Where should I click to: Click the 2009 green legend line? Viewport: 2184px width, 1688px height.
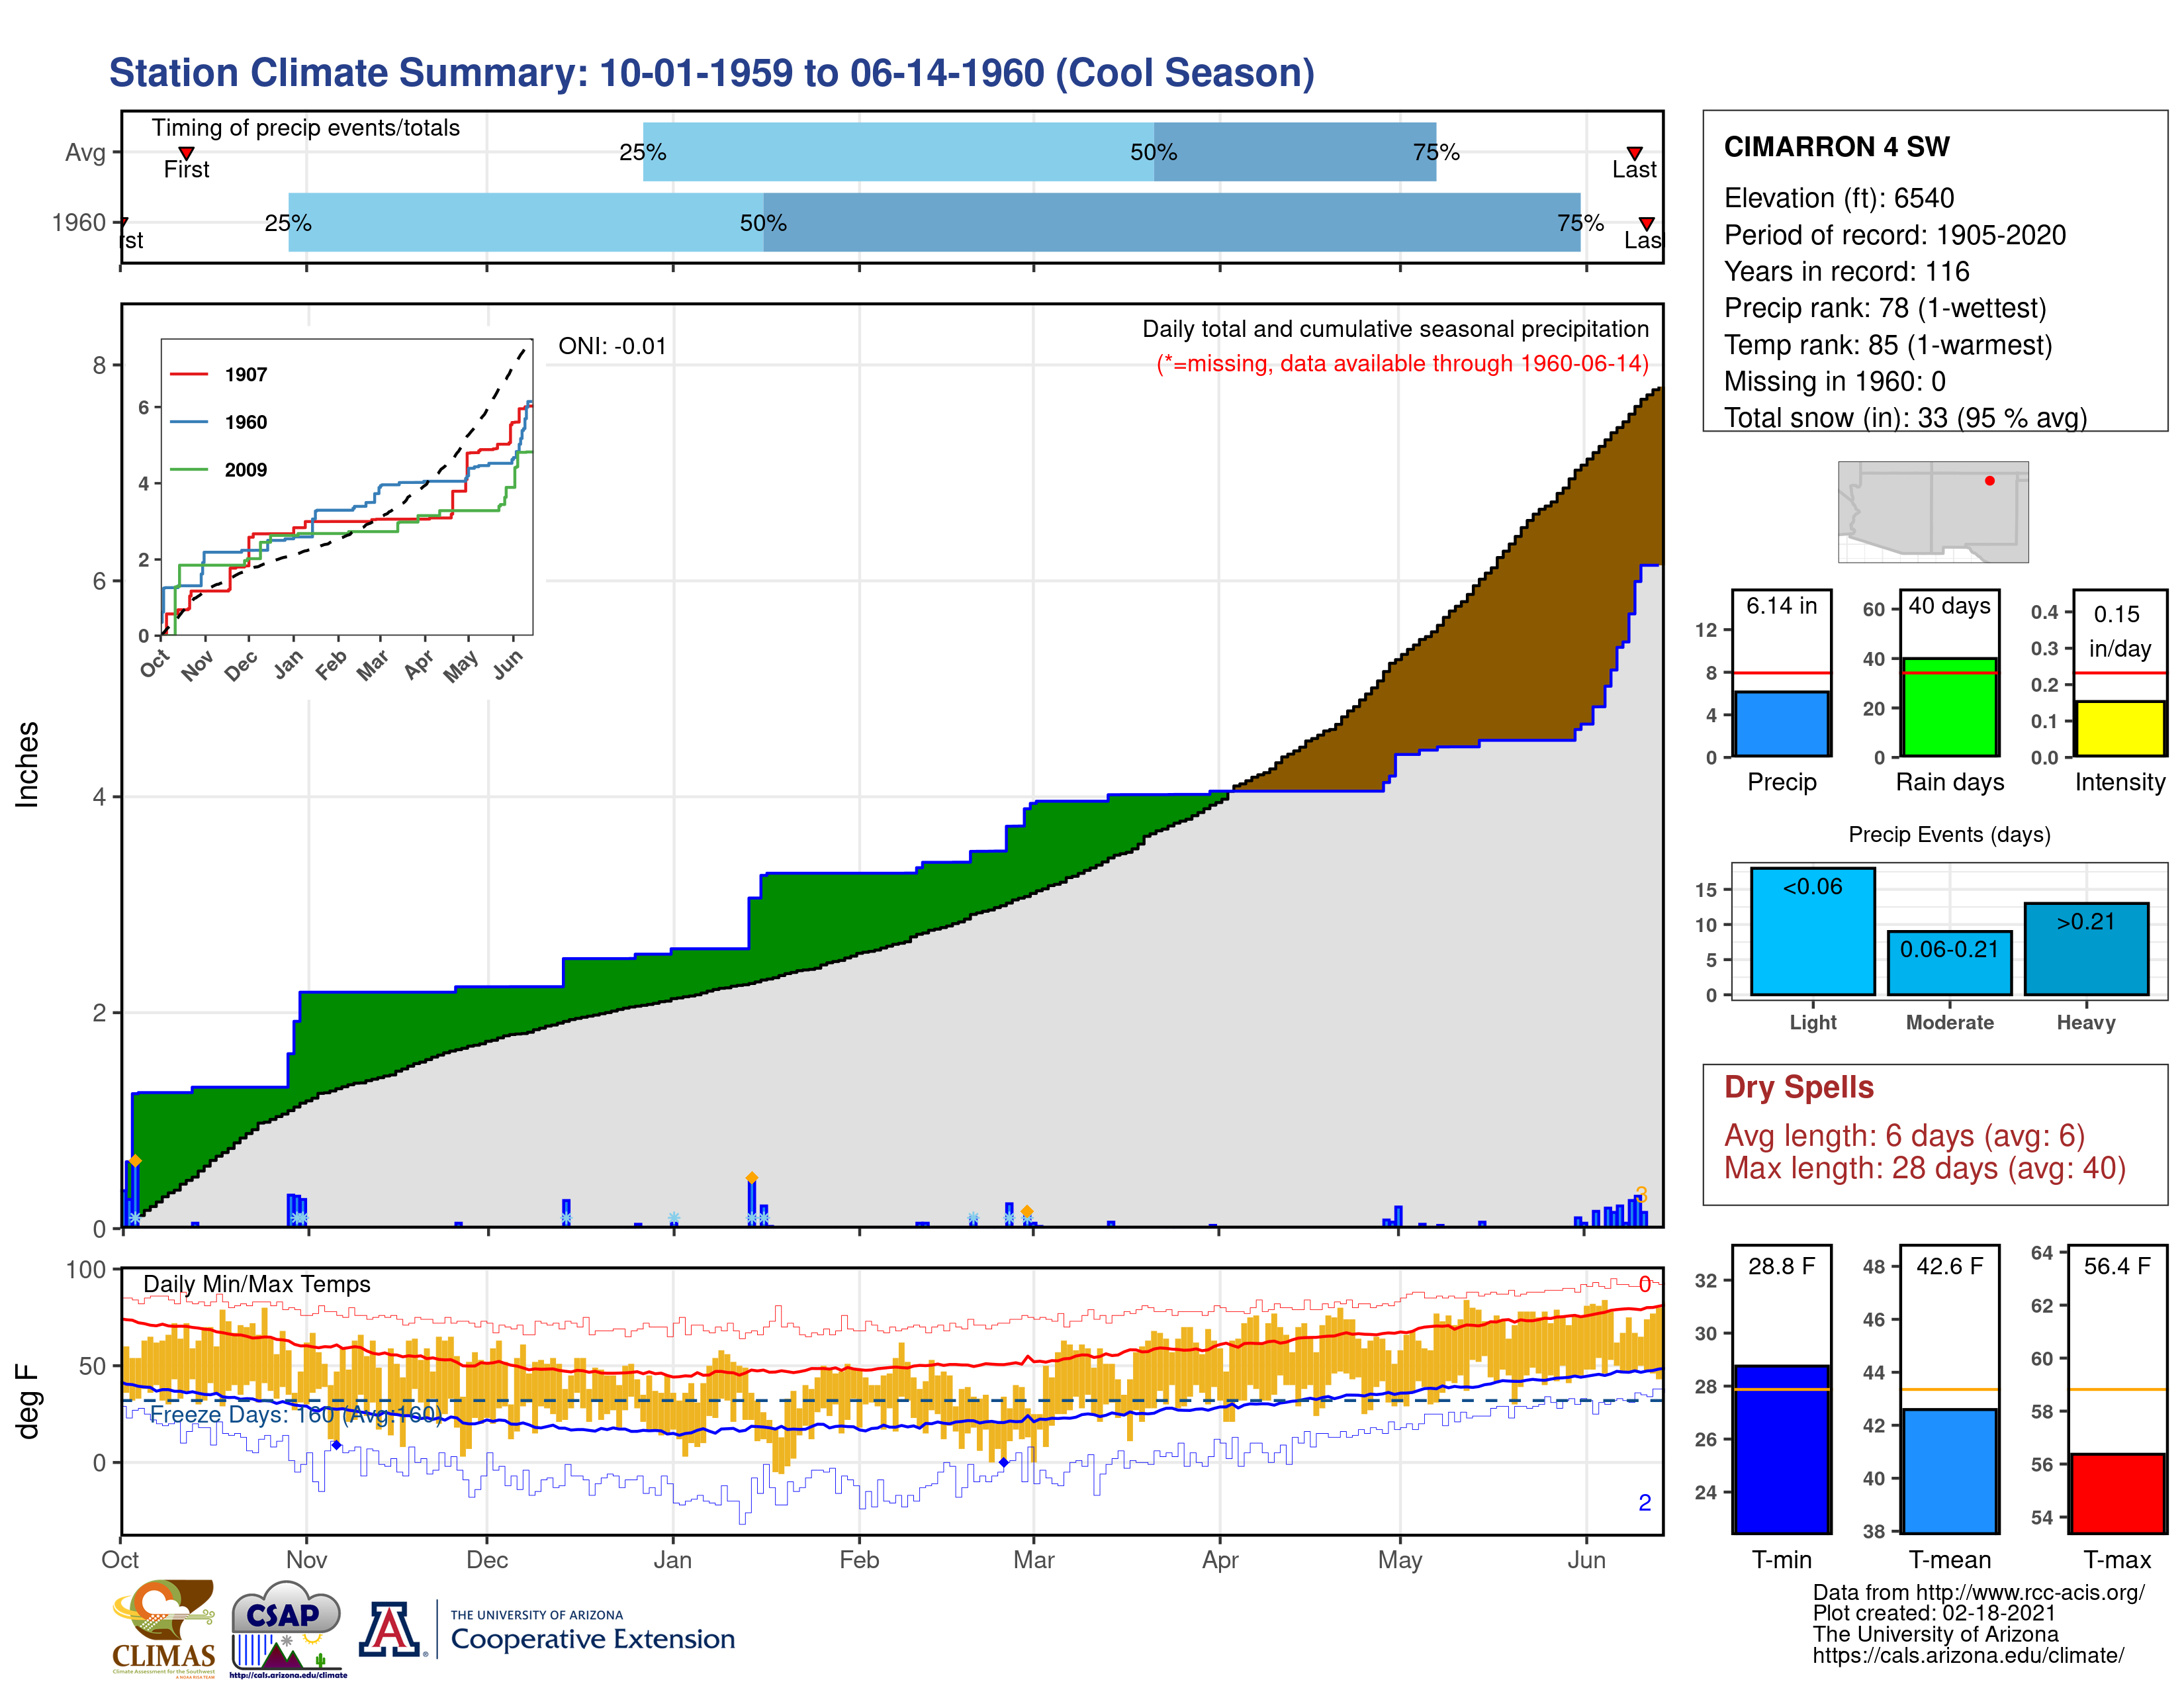click(188, 470)
